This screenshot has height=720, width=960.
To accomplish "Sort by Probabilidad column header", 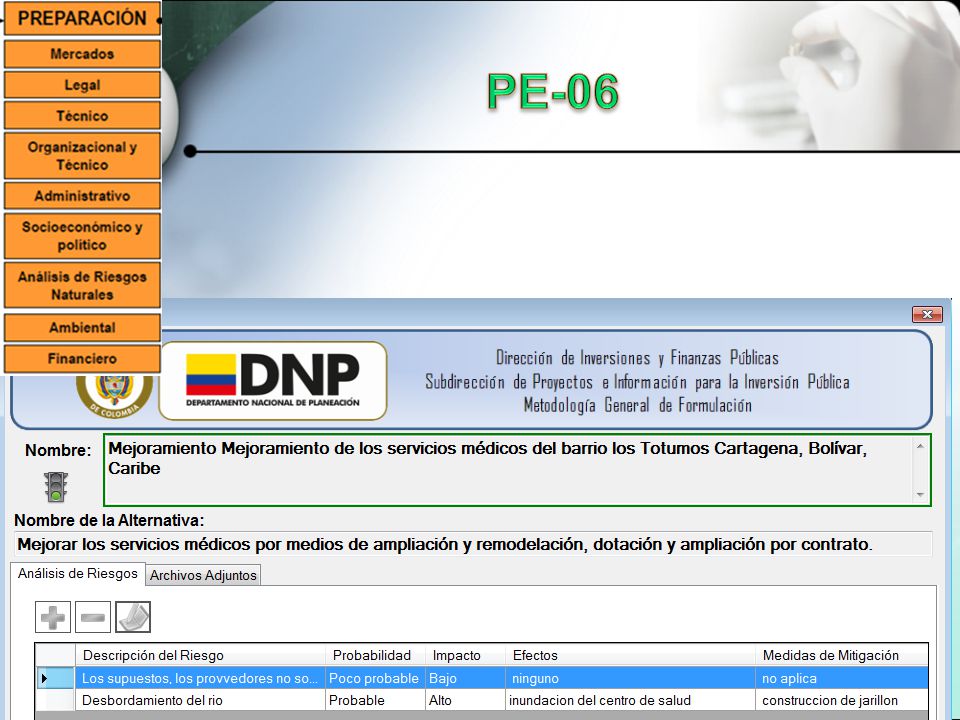I will (x=375, y=655).
